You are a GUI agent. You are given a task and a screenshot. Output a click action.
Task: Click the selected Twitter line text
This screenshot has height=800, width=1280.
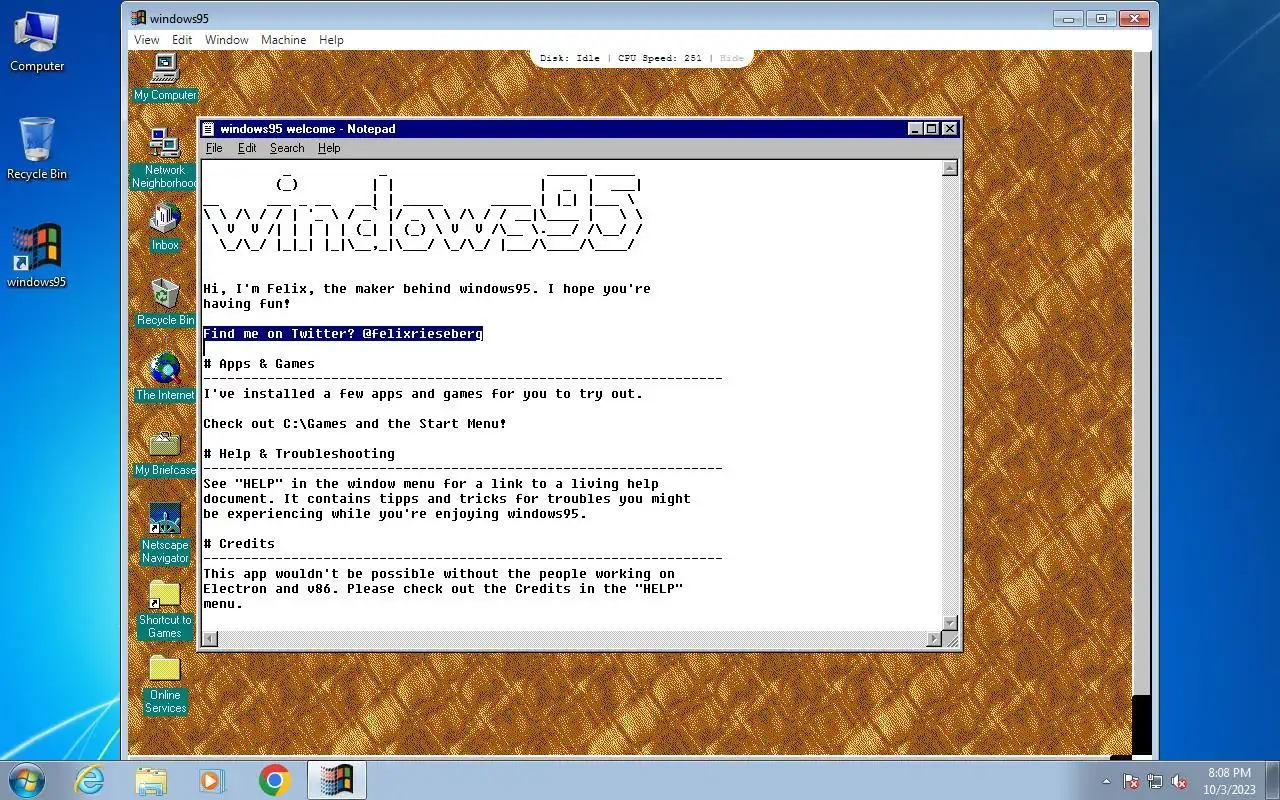click(x=343, y=334)
